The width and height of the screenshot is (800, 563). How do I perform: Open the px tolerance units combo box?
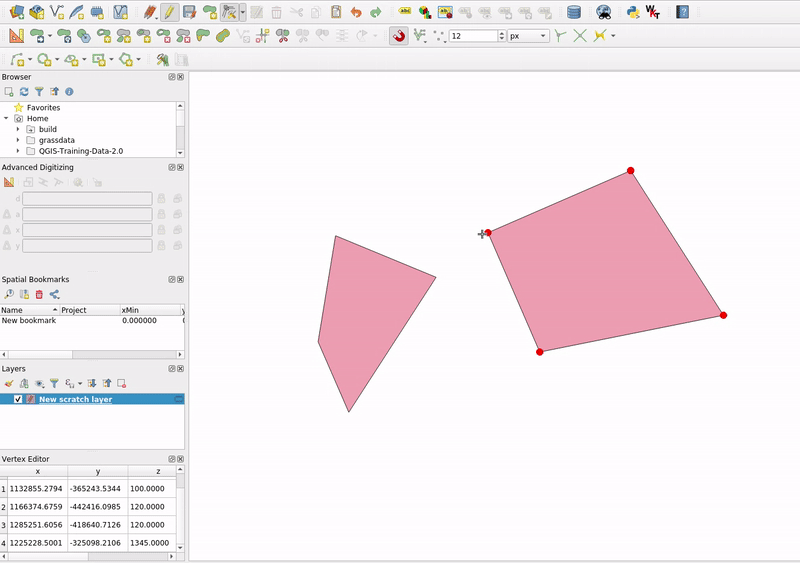tap(528, 36)
